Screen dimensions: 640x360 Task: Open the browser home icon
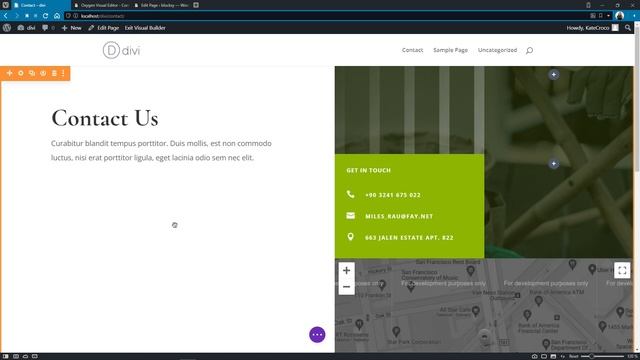click(x=57, y=16)
